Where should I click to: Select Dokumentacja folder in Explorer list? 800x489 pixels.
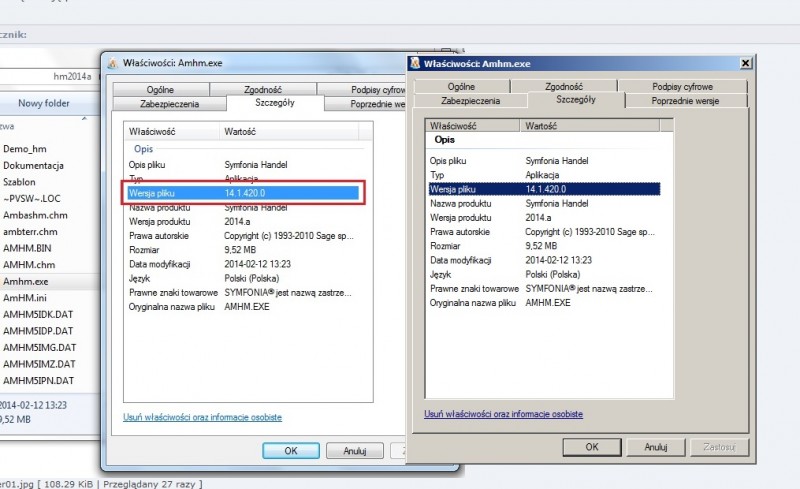(x=34, y=165)
